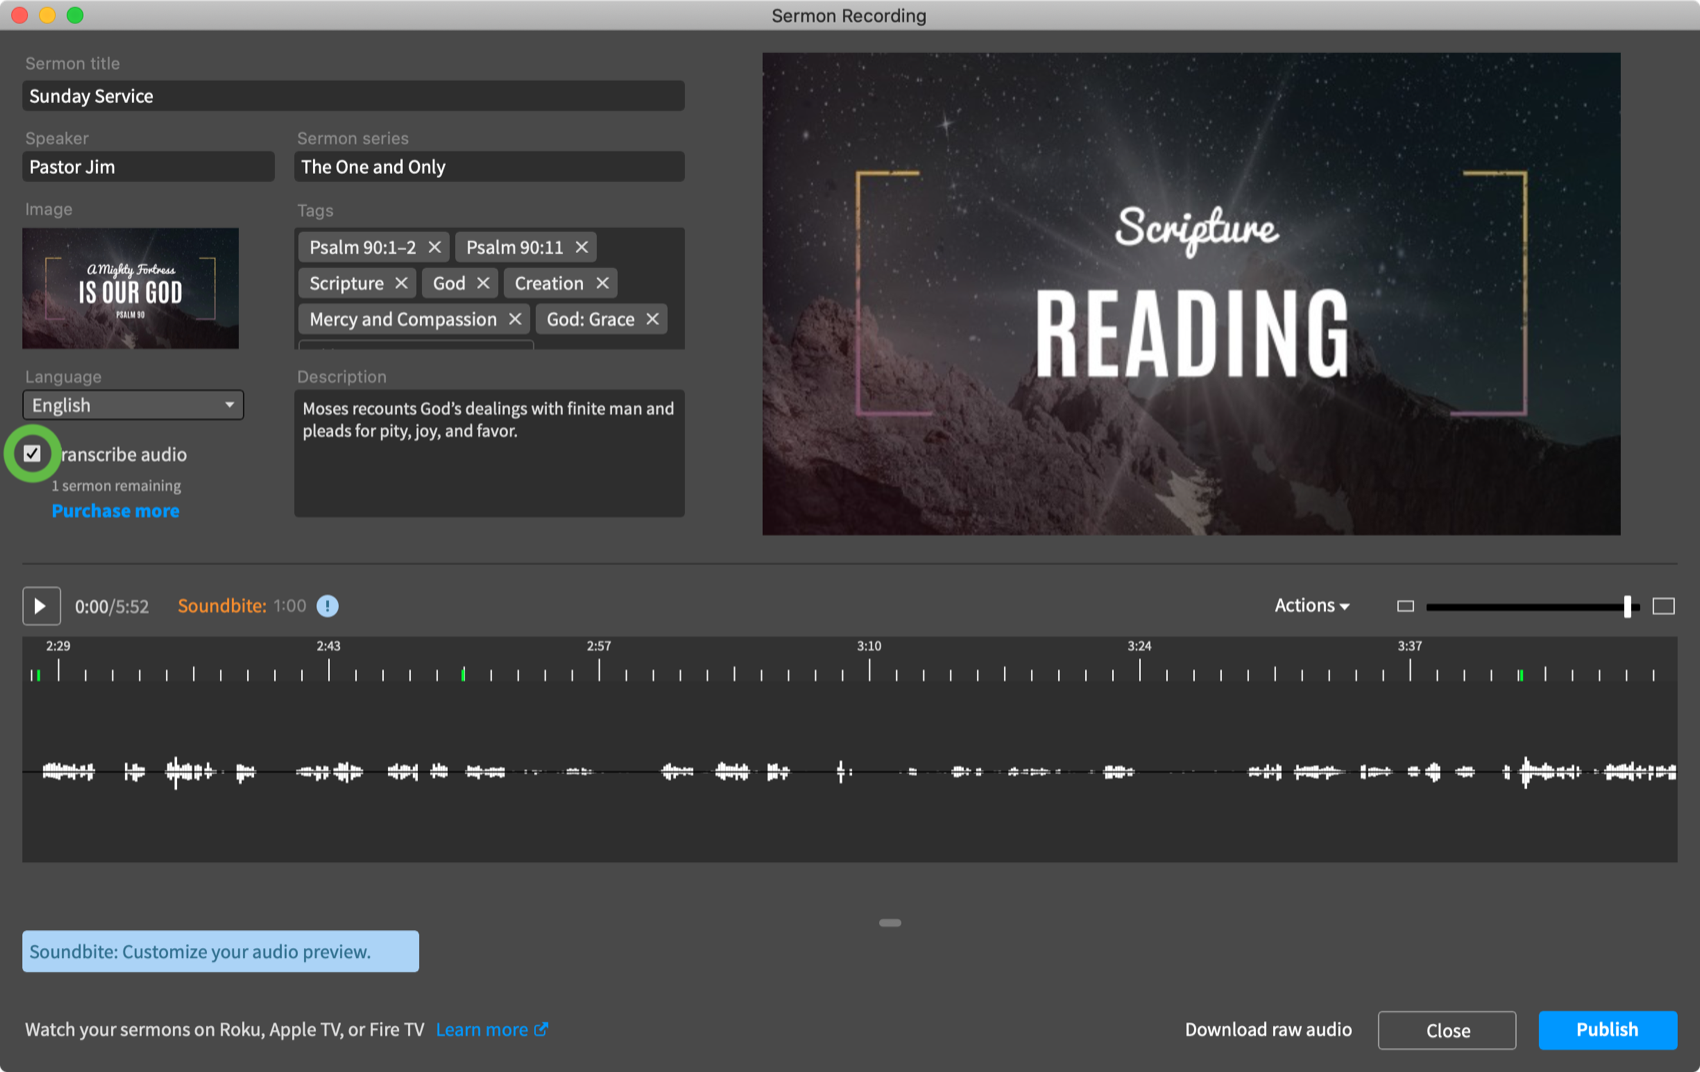Remove the Psalm 90:1–2 tag

(435, 247)
